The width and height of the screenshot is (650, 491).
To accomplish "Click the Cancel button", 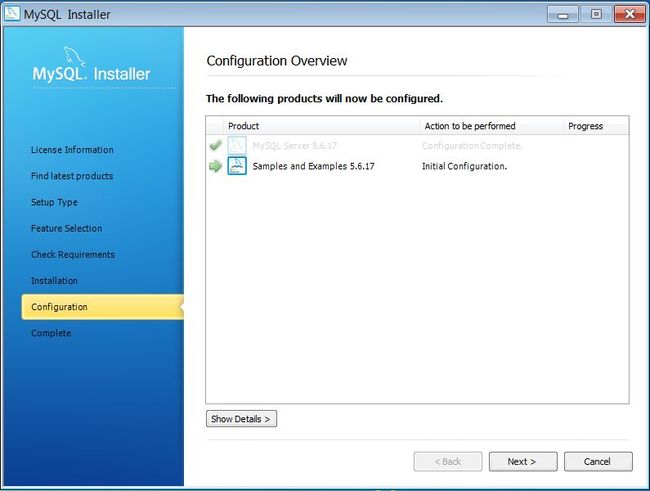I will pyautogui.click(x=598, y=462).
